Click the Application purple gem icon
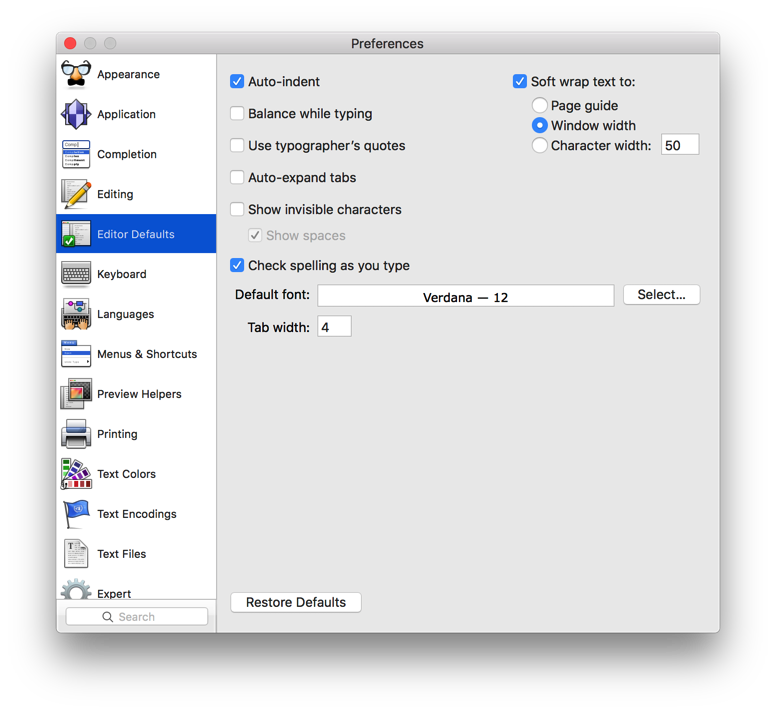The height and width of the screenshot is (713, 776). 76,114
